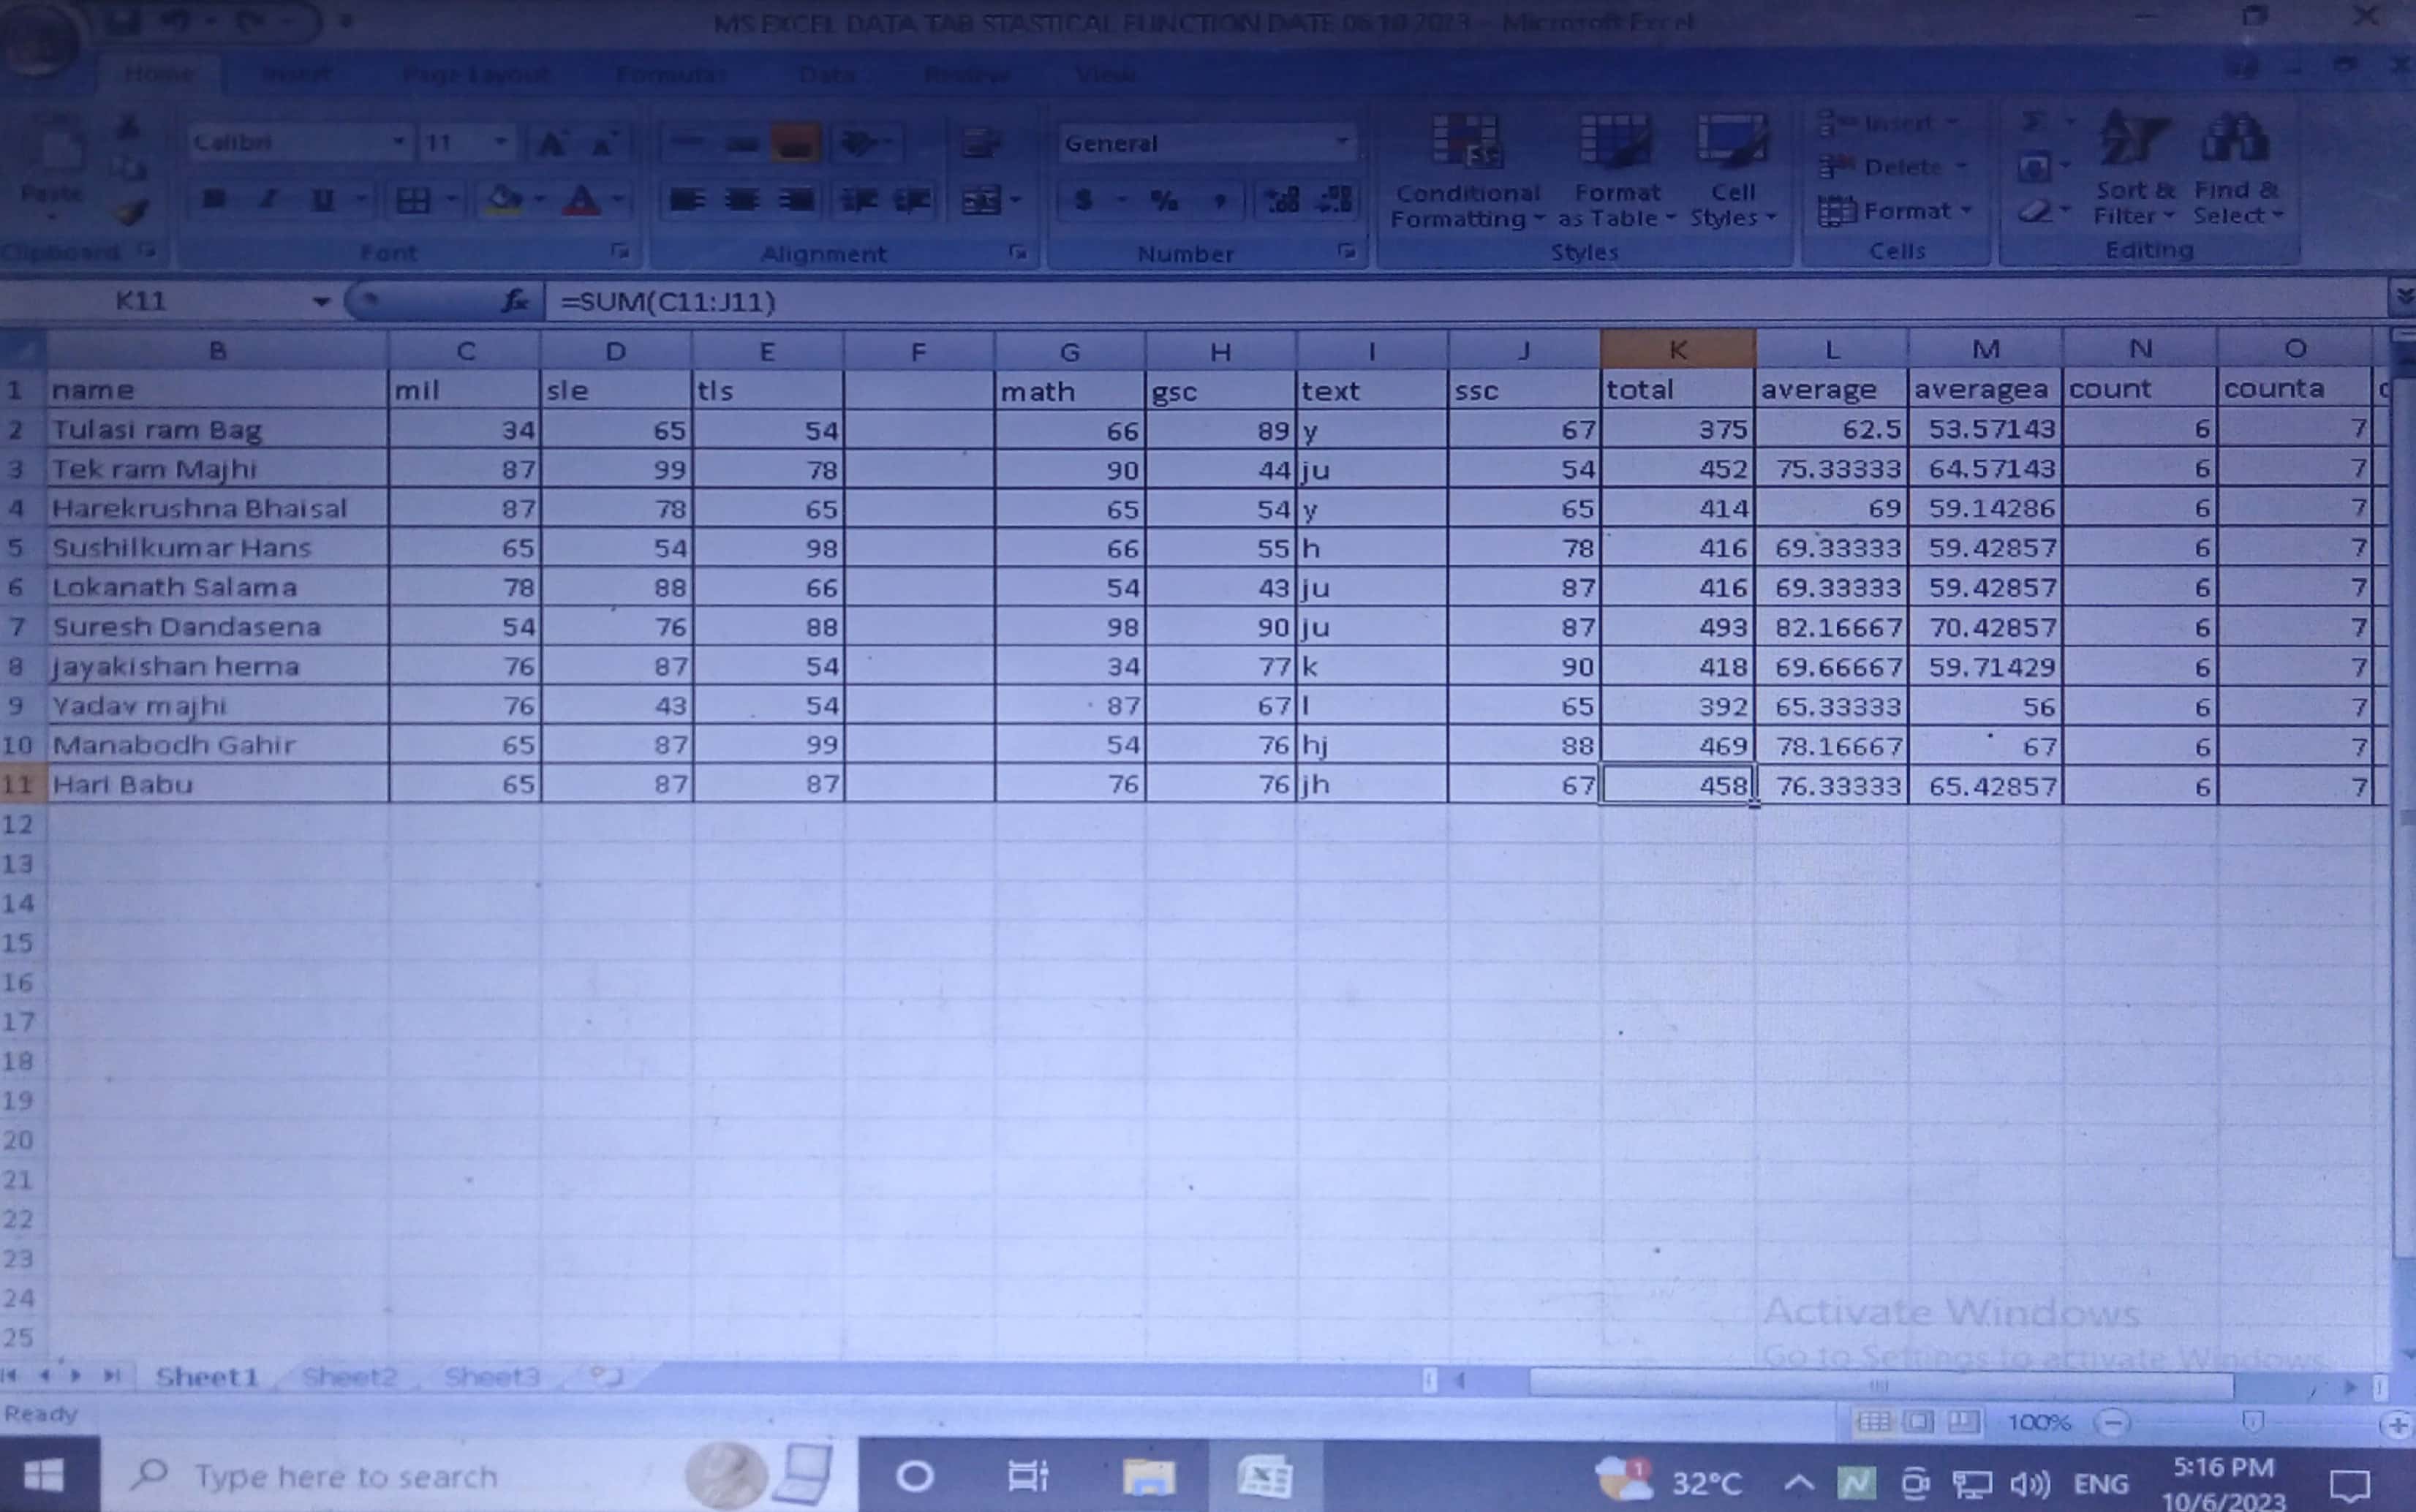Click the Insert Function fx icon
The height and width of the screenshot is (1512, 2416).
click(515, 300)
